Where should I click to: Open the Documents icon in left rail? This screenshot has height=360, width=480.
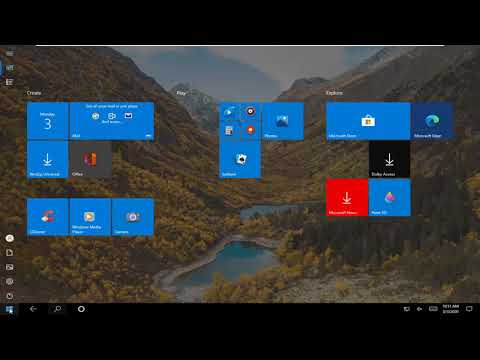10,253
